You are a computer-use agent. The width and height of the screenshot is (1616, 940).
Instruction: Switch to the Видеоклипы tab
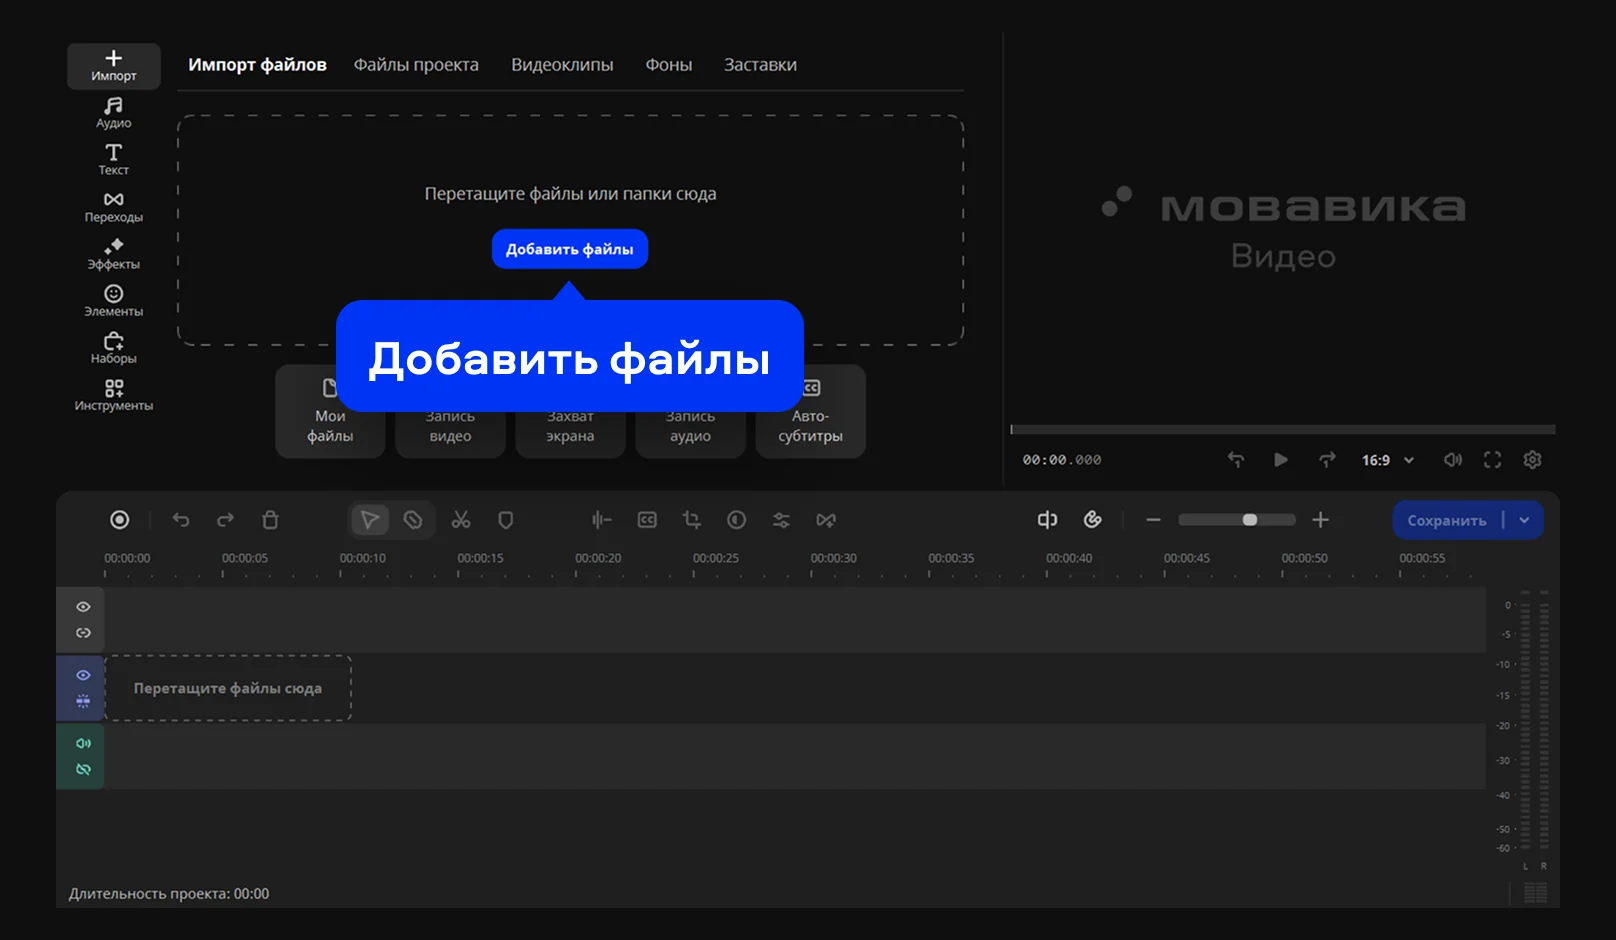pos(562,65)
